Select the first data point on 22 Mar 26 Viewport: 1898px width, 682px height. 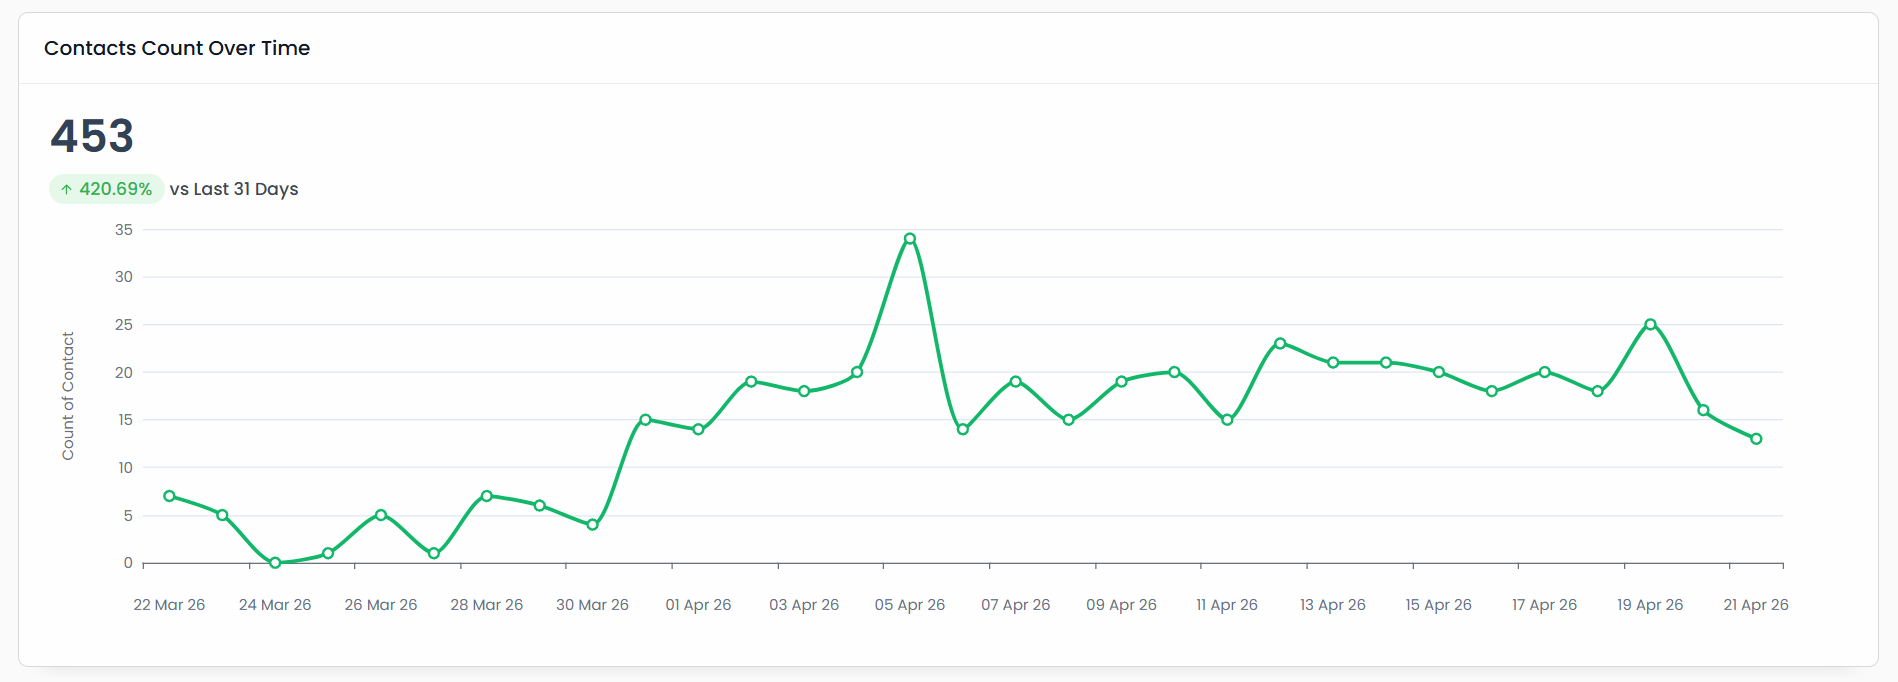[170, 496]
